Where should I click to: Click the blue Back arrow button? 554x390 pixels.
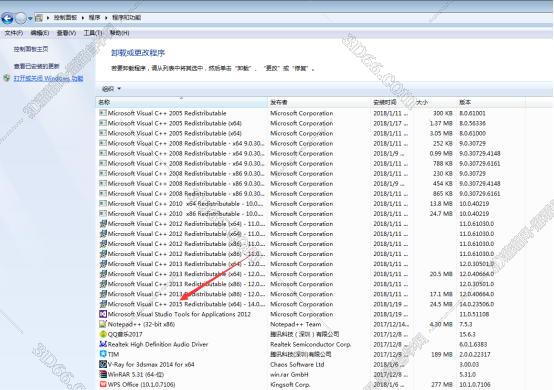pos(7,18)
